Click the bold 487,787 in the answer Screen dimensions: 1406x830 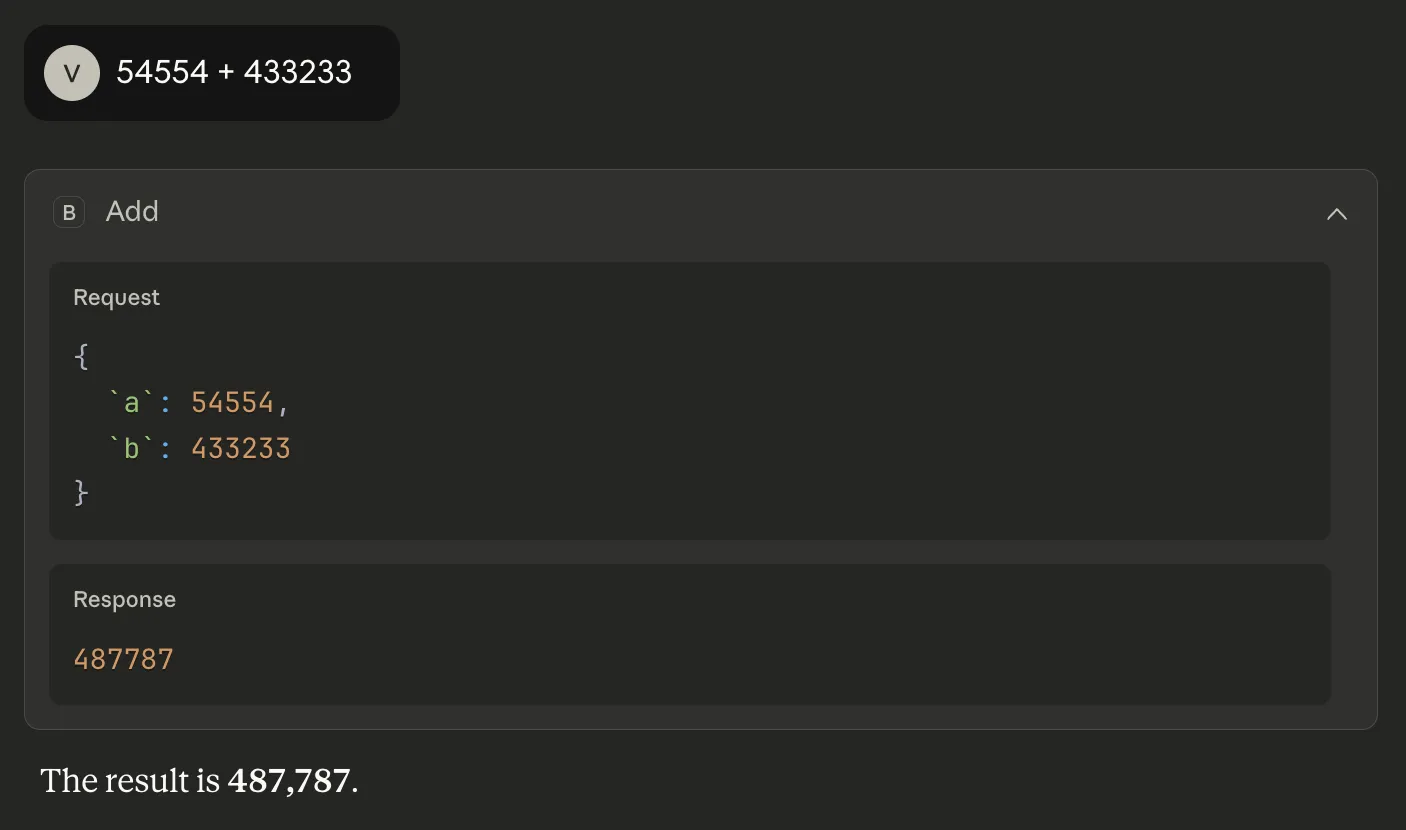coord(289,781)
